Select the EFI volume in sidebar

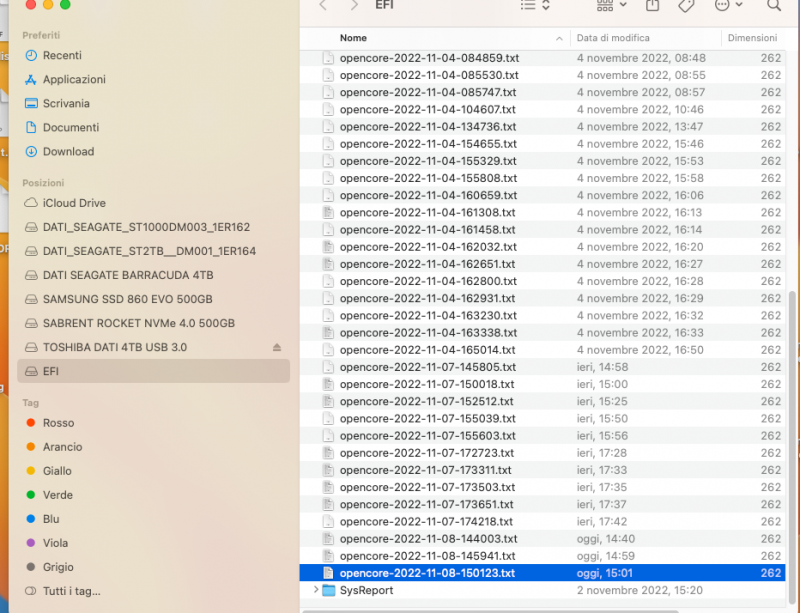(x=154, y=371)
